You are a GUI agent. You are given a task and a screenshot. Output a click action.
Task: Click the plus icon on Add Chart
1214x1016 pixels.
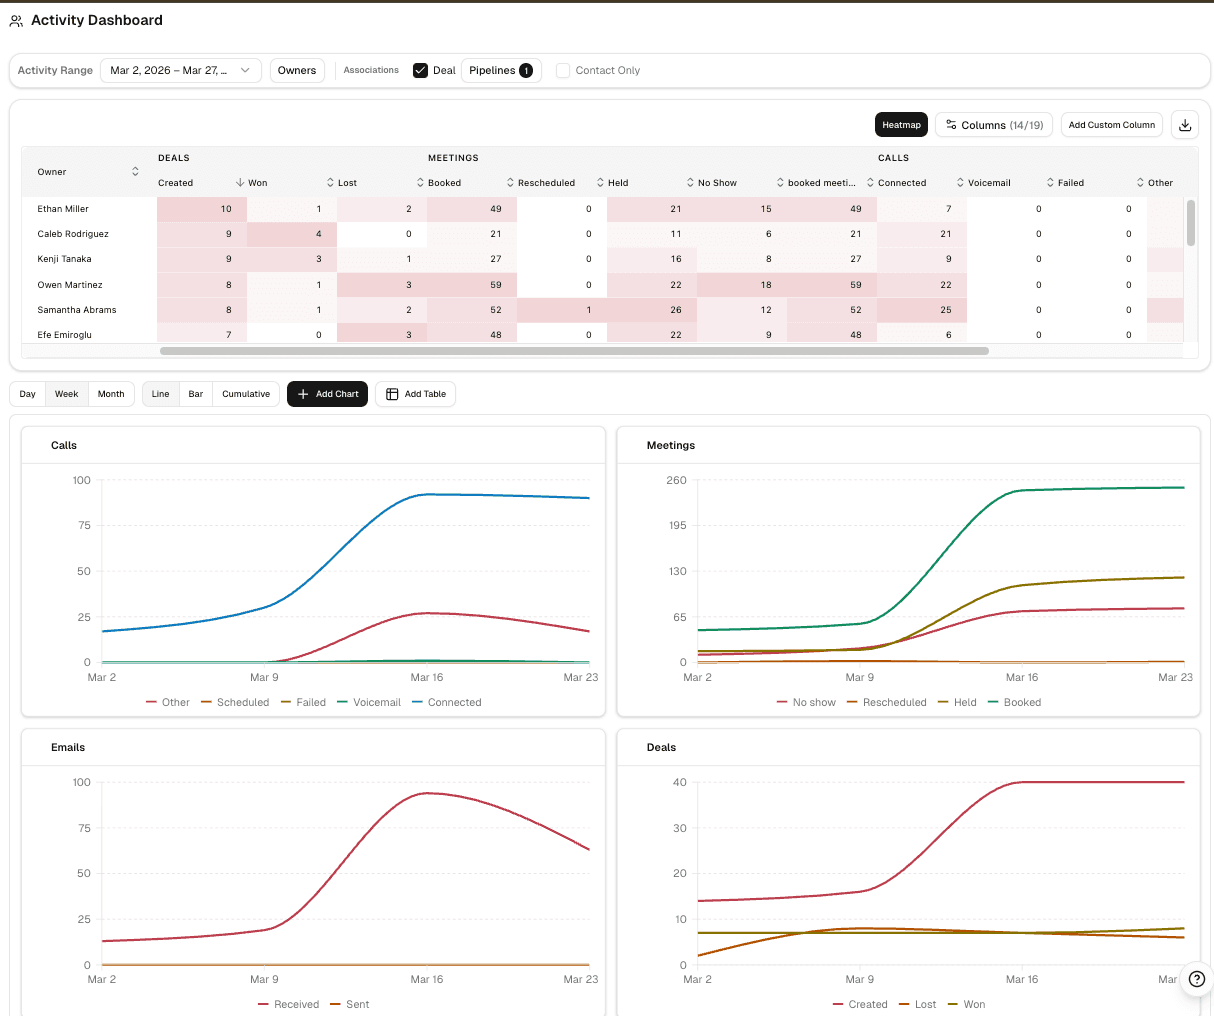coord(303,394)
